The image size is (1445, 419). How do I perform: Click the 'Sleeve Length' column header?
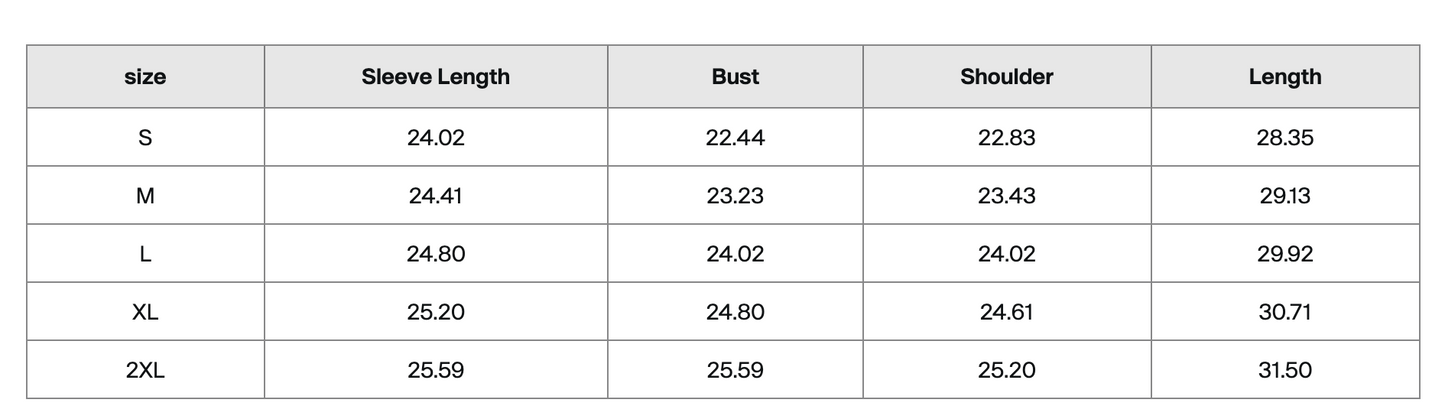click(x=436, y=77)
